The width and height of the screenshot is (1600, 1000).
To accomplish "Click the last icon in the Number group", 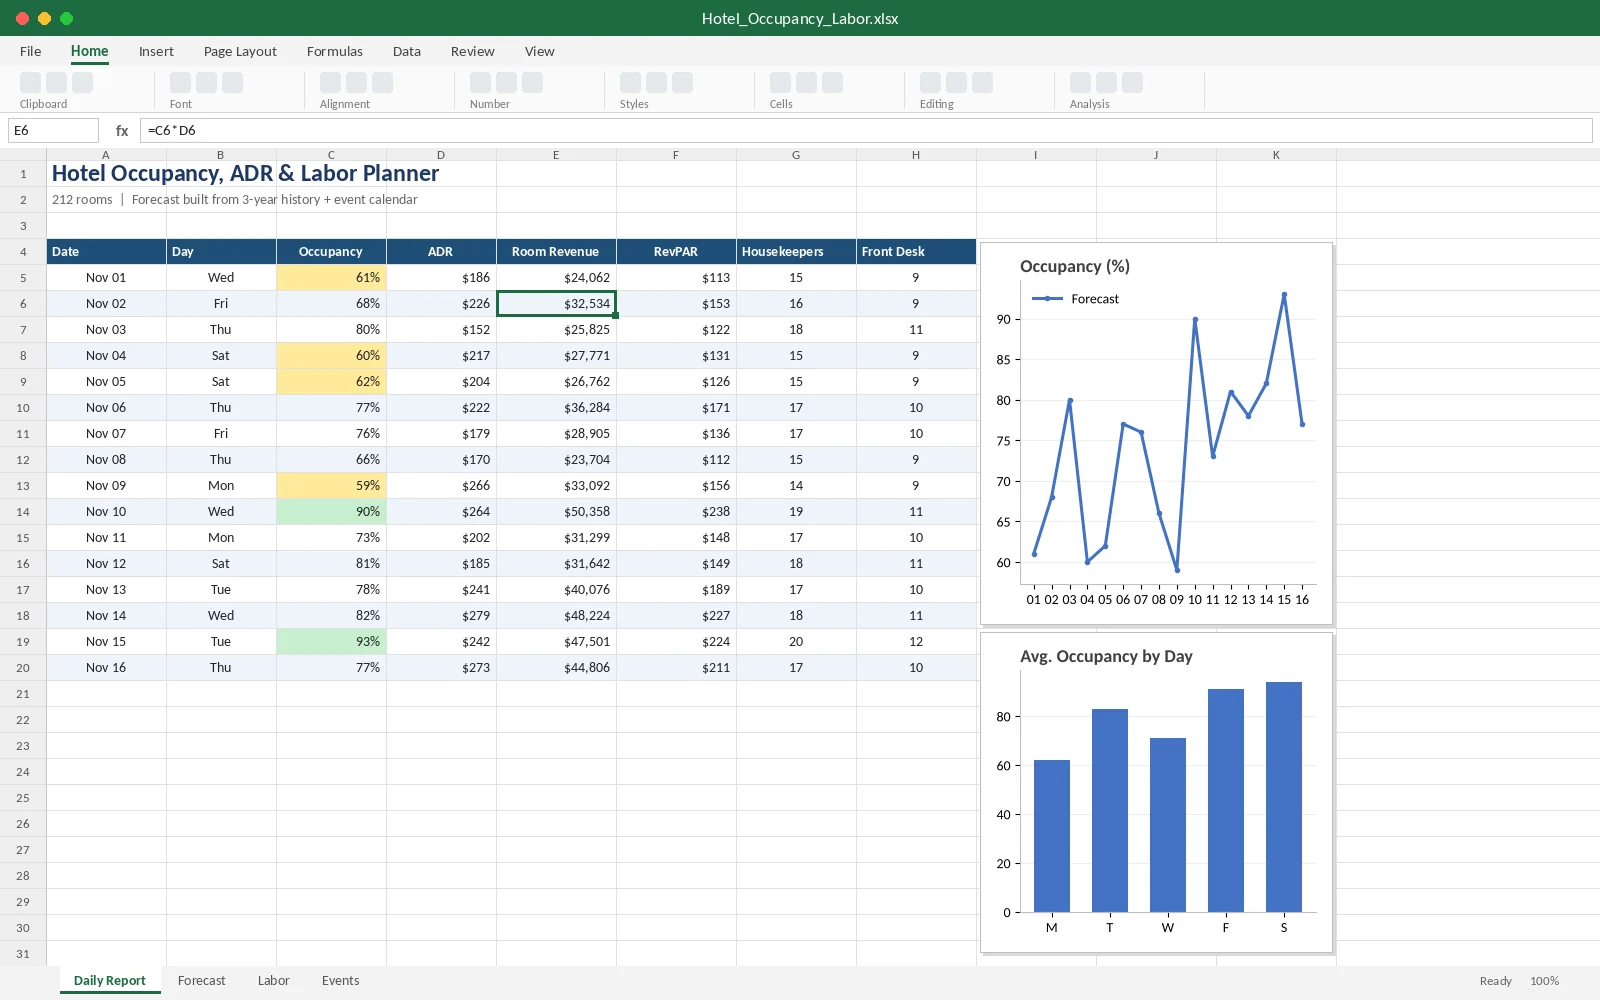I will point(533,83).
